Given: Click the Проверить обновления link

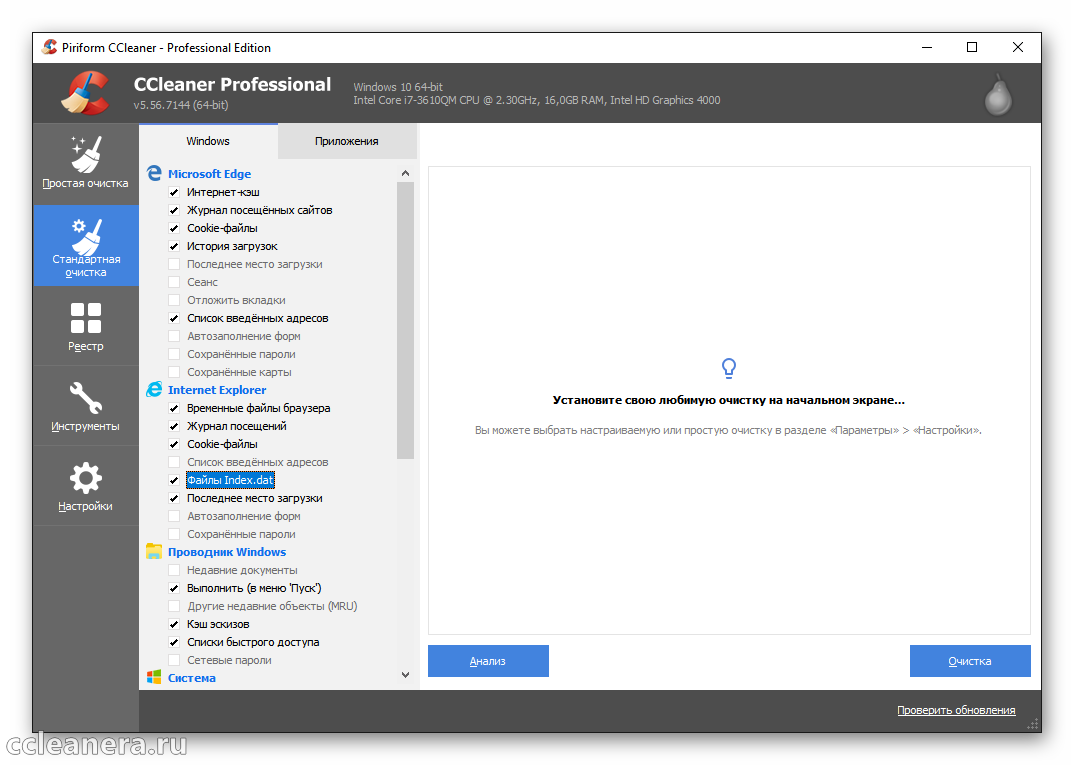Looking at the screenshot, I should click(x=955, y=710).
